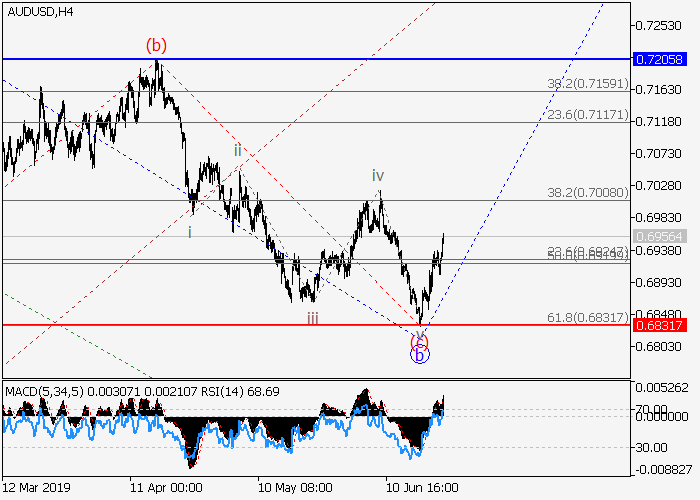Select the wave iv label
700x500 pixels.
coord(378,175)
